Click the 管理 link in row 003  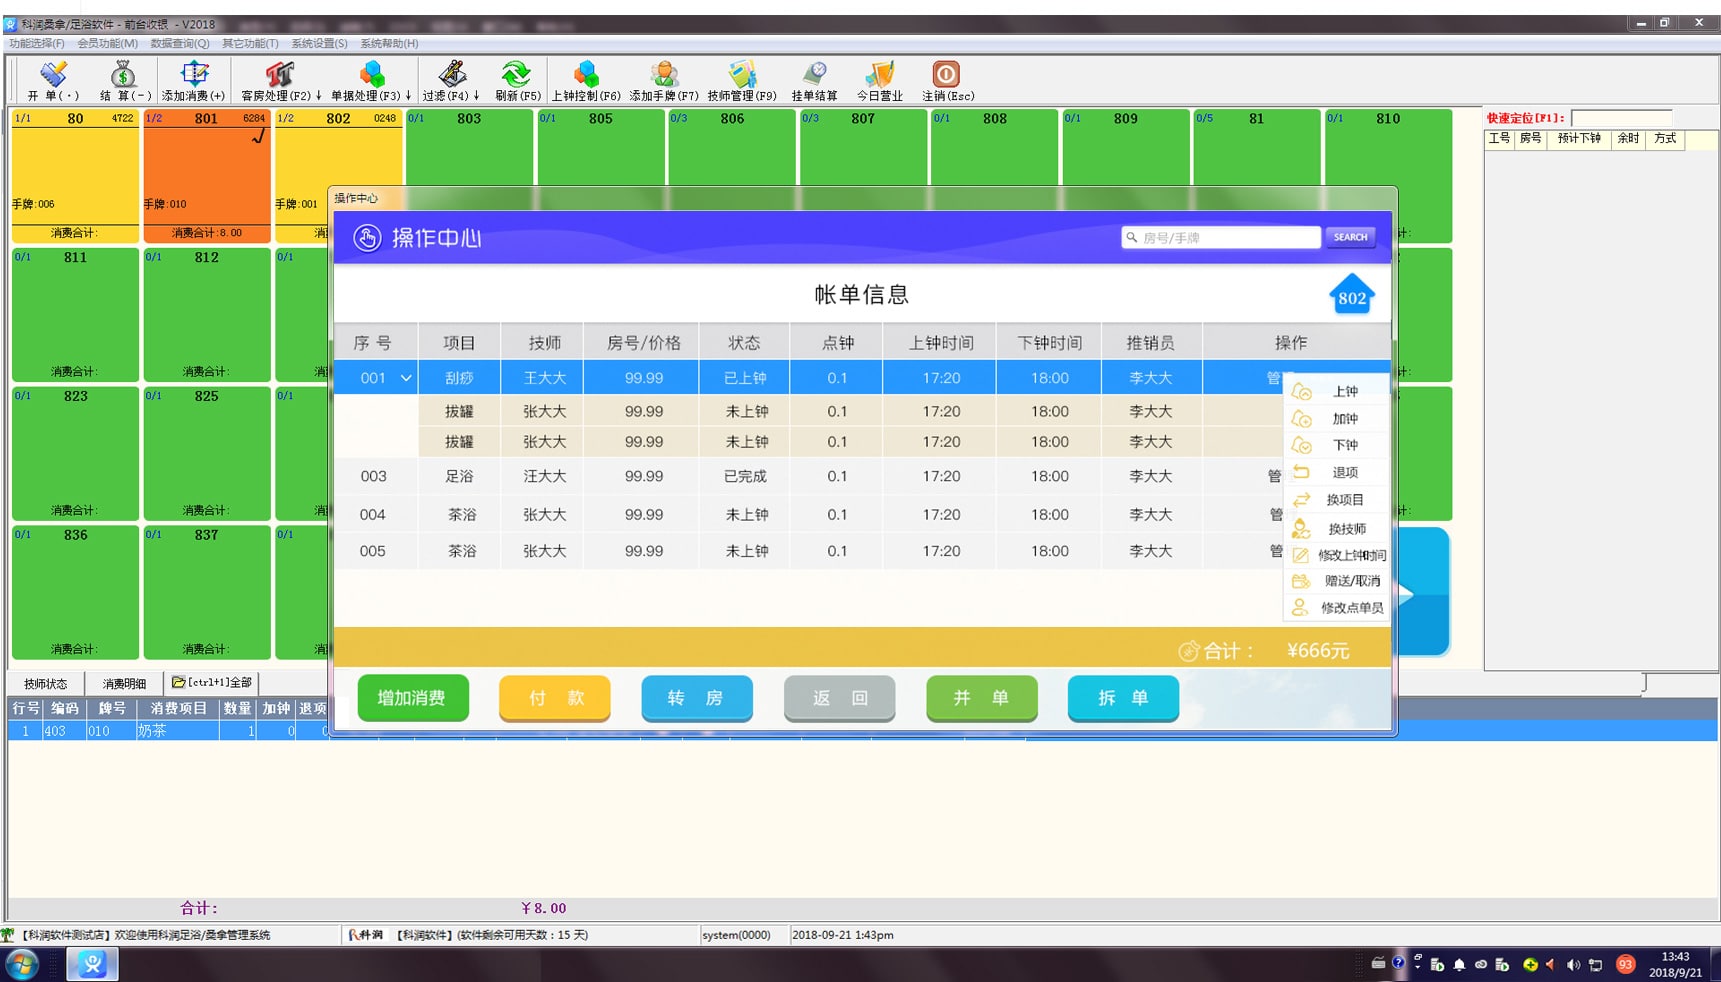[1275, 476]
